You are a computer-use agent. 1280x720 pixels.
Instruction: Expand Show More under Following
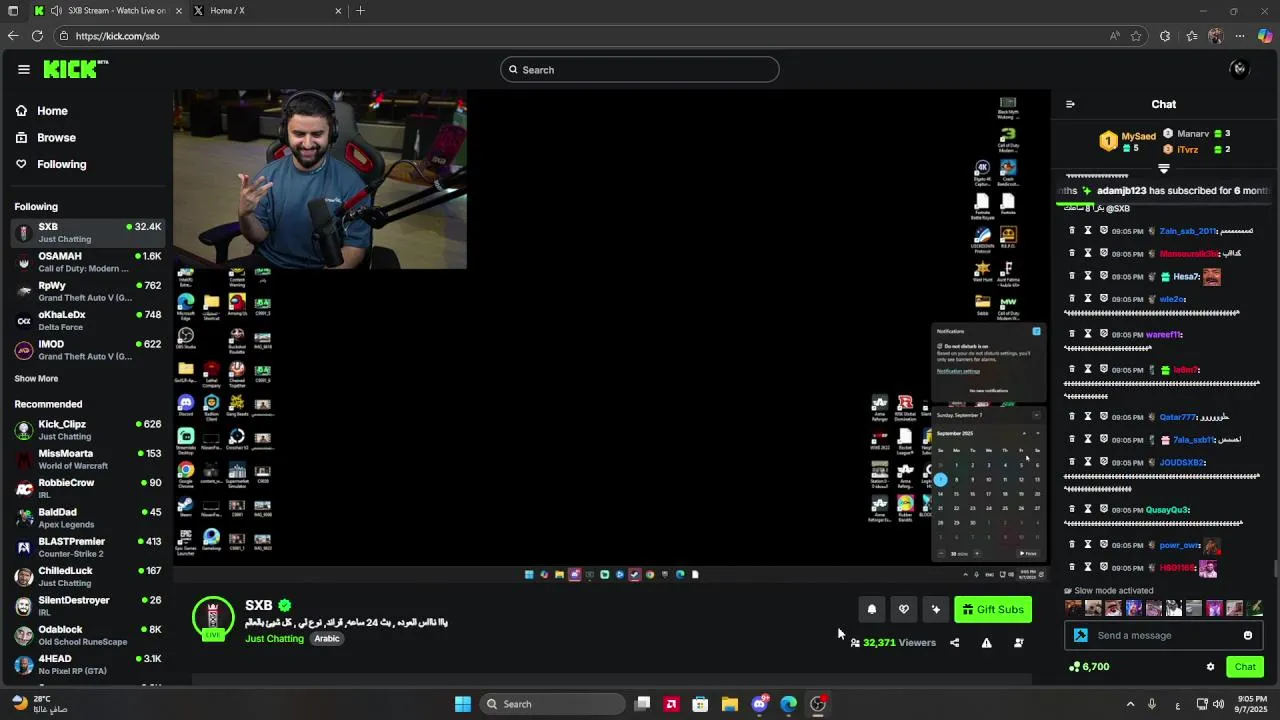[36, 379]
